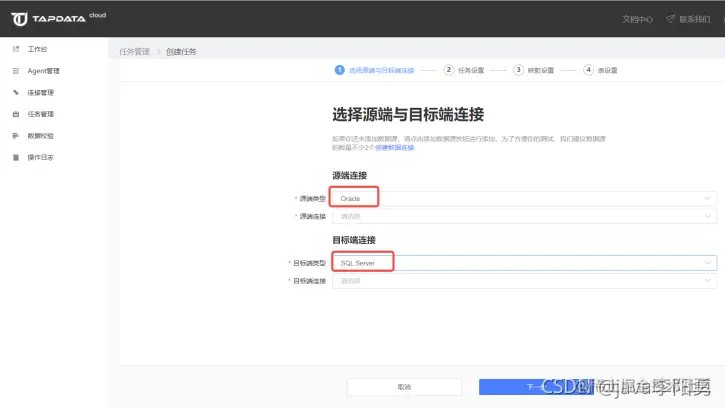Viewport: 725px width, 408px height.
Task: Select the first step label in blue
Action: coord(381,70)
